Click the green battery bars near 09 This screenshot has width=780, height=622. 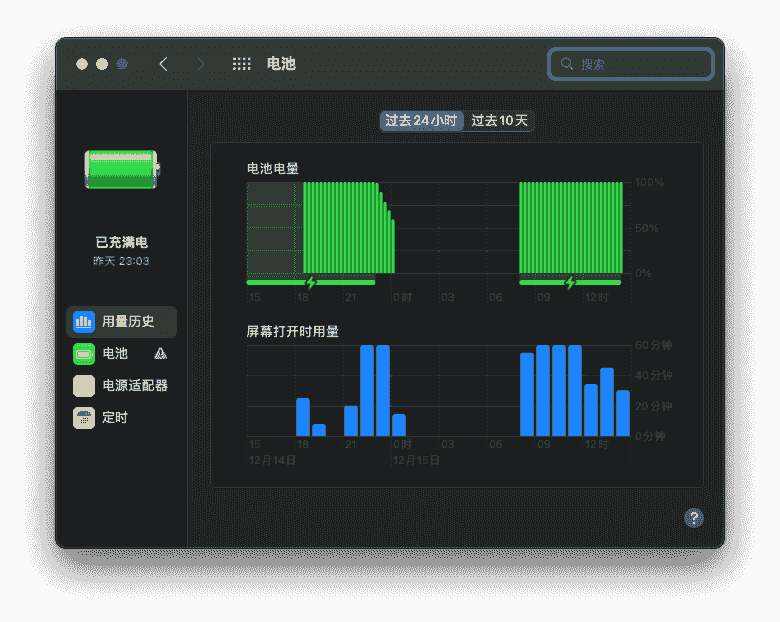pyautogui.click(x=545, y=228)
